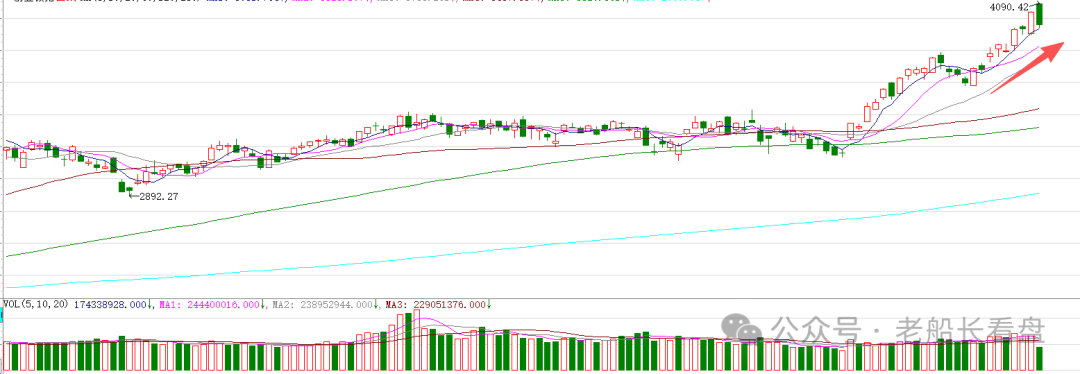Click the 2892.27 low price label

pos(159,196)
